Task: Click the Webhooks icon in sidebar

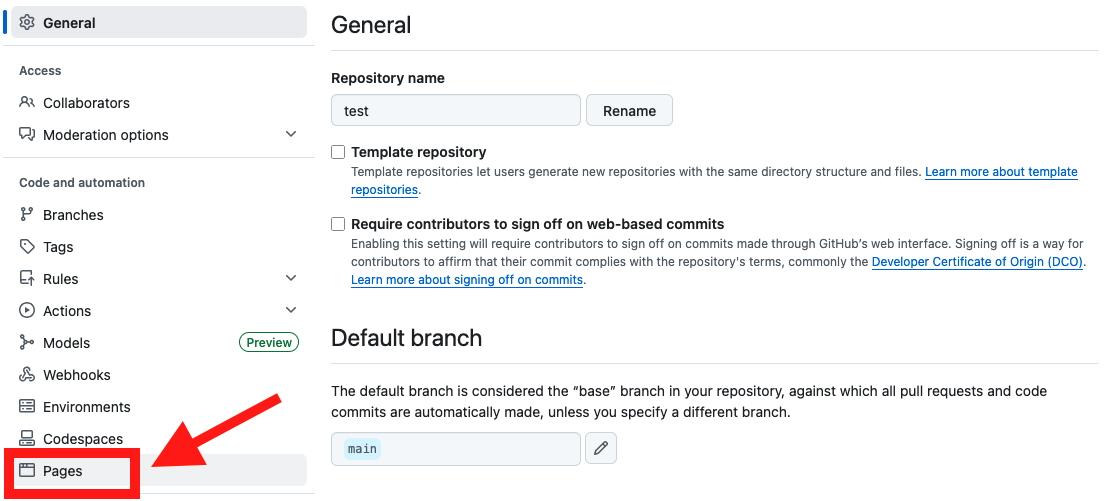Action: pos(27,375)
